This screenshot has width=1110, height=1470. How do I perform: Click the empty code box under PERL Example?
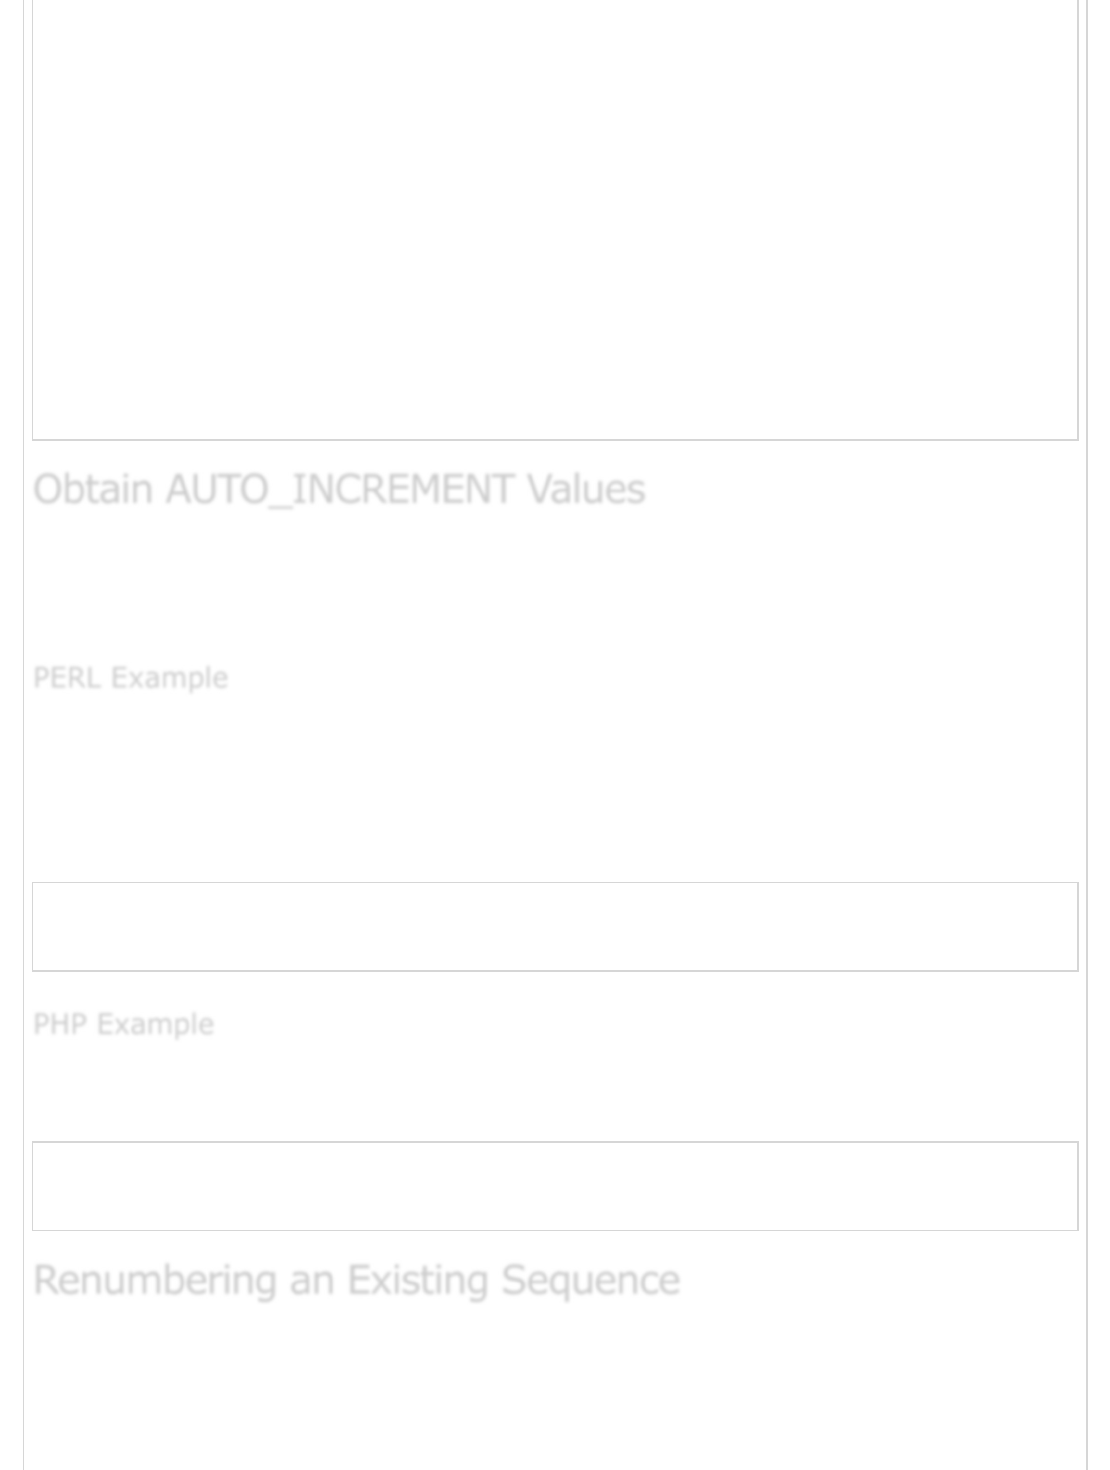click(555, 927)
